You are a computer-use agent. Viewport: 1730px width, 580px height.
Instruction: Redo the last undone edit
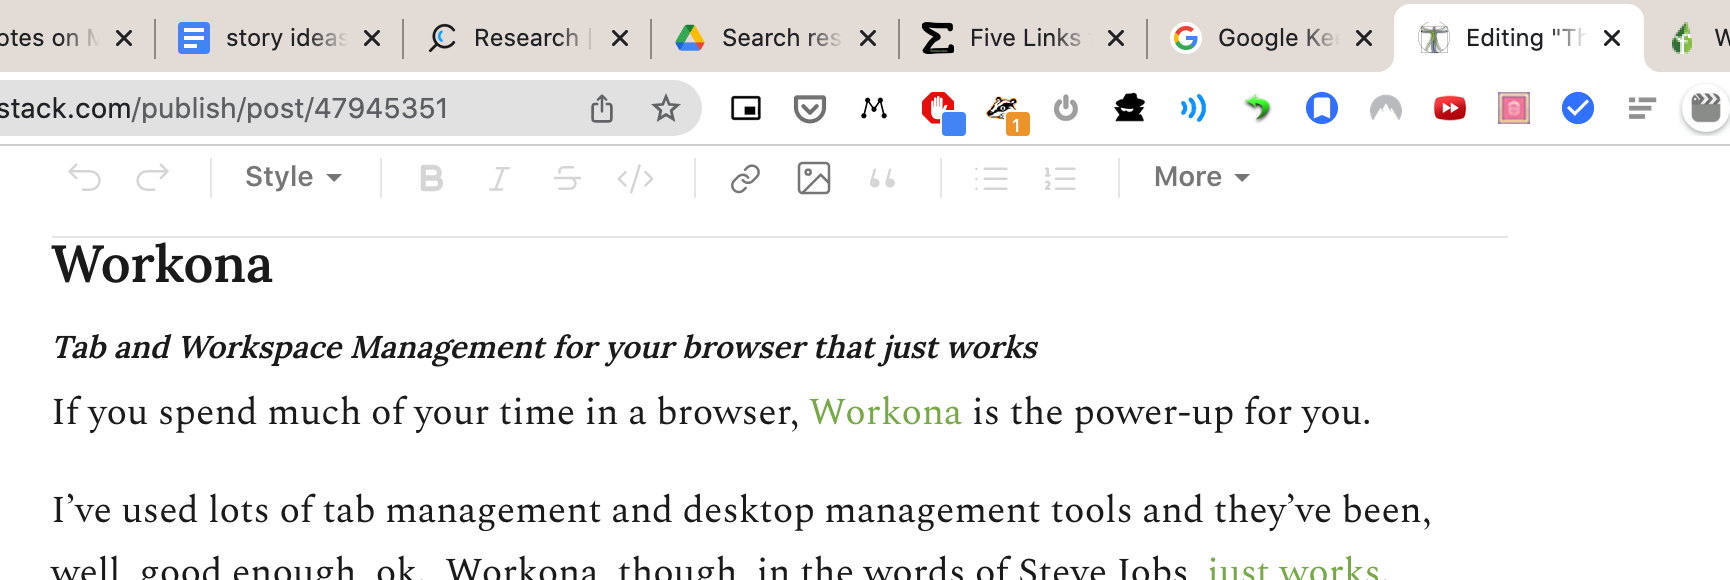[152, 178]
